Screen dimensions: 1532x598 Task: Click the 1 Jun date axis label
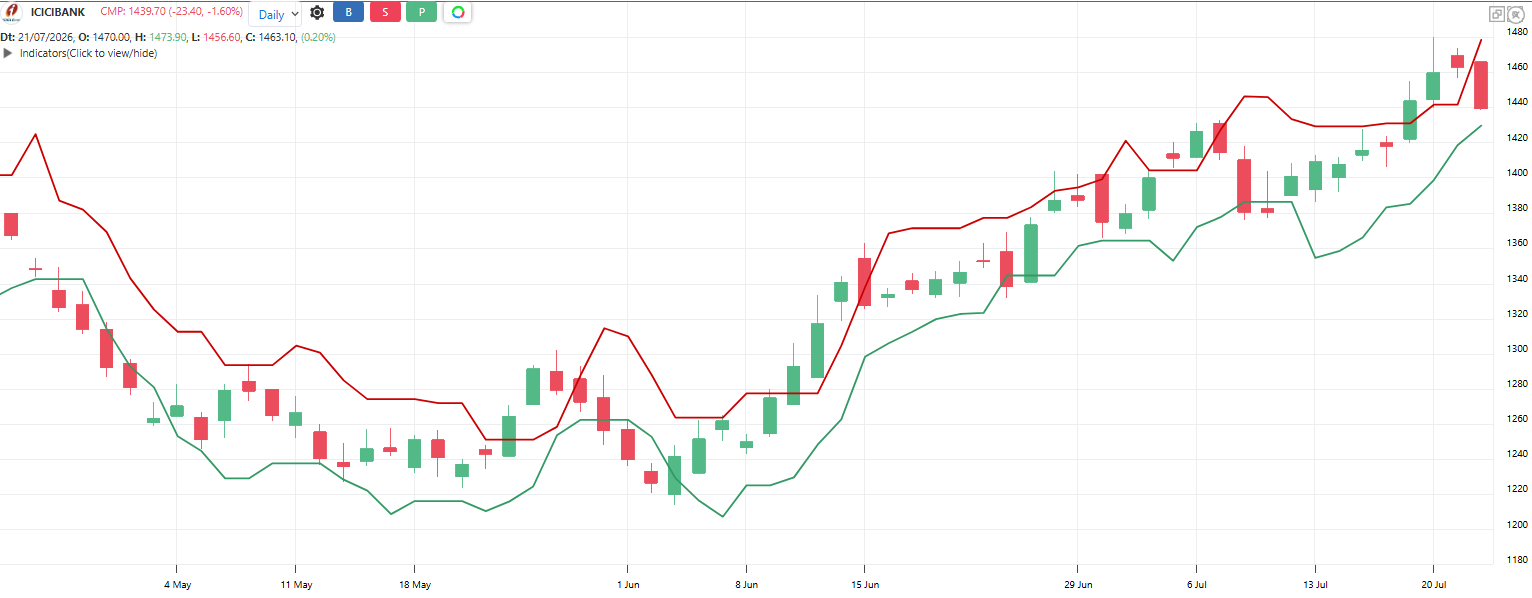coord(627,584)
